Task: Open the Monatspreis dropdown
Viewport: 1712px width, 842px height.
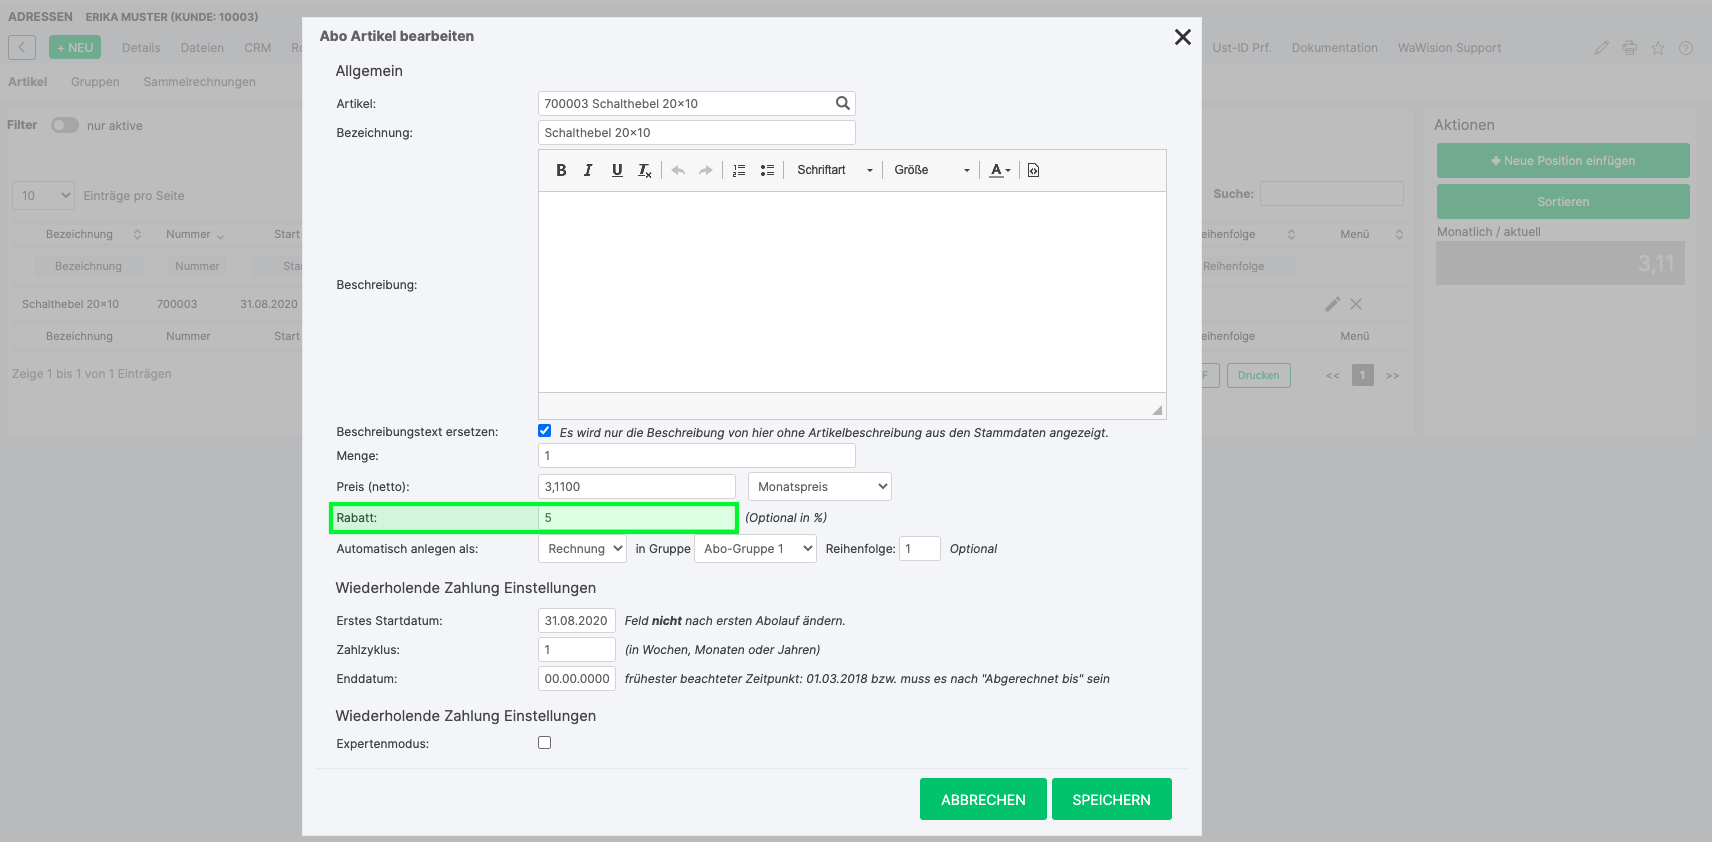Action: pyautogui.click(x=819, y=487)
